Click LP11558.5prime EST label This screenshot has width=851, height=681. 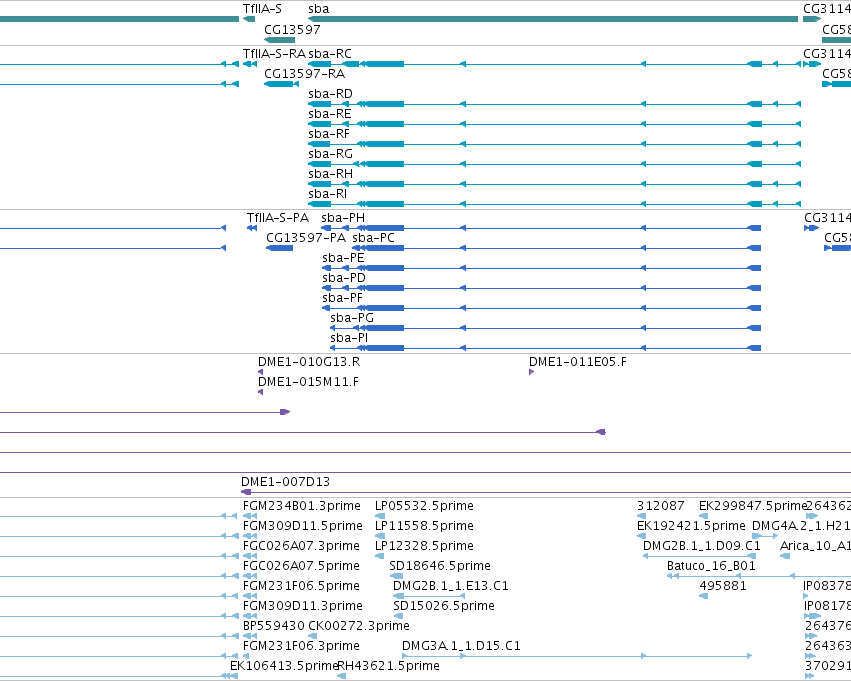424,526
